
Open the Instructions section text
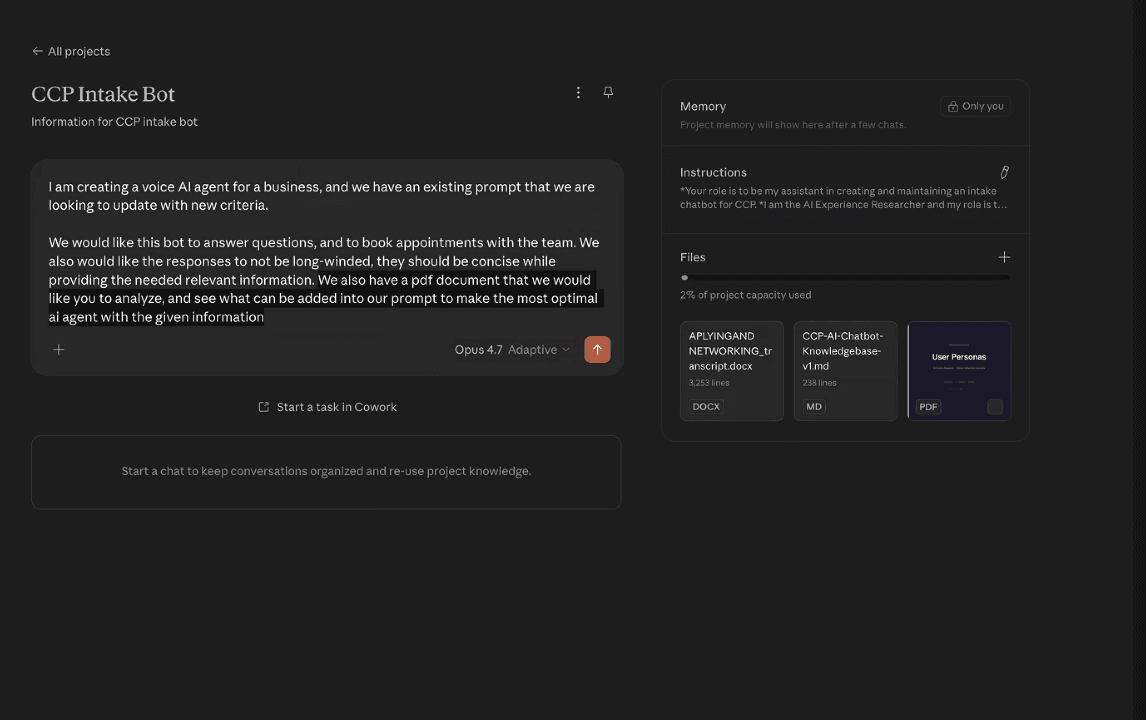coord(843,198)
